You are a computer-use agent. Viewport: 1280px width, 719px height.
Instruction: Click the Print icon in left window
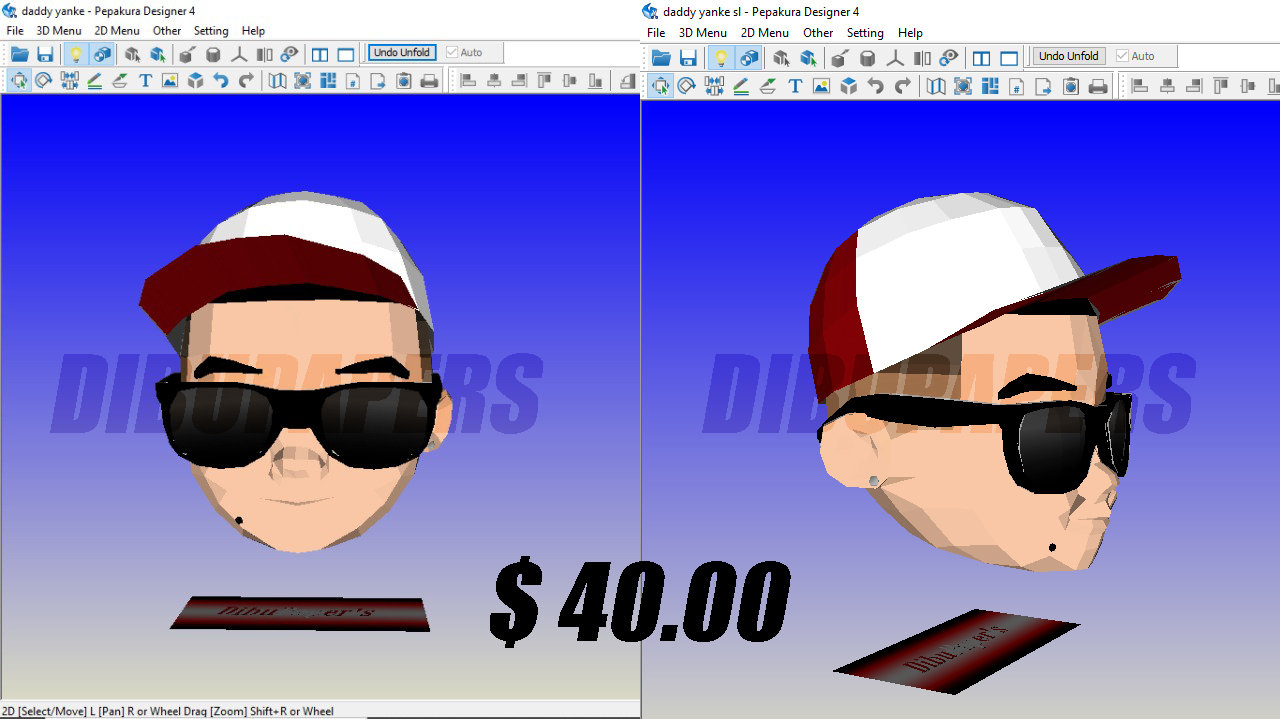(x=430, y=81)
